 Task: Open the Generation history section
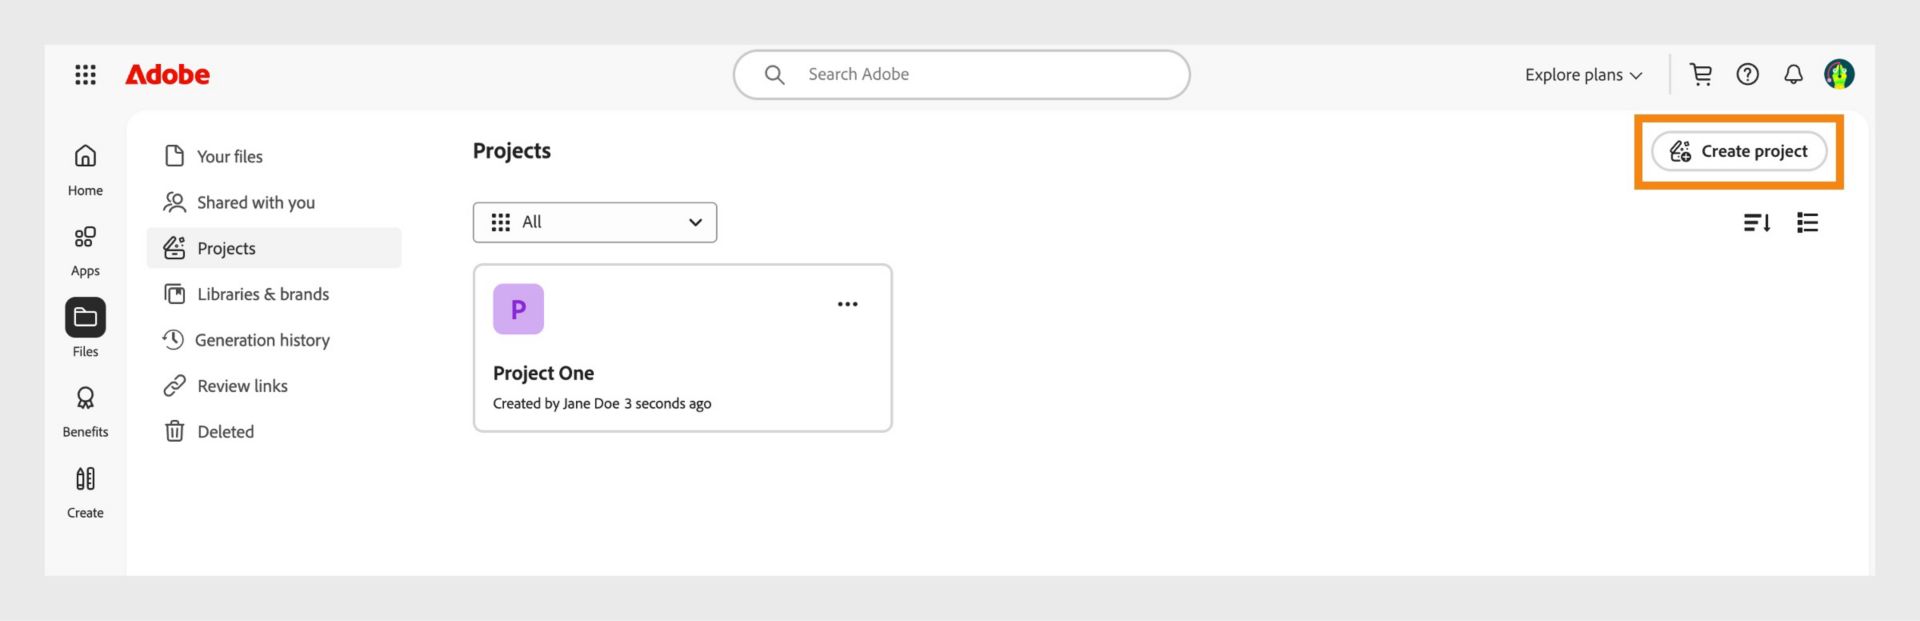(263, 340)
